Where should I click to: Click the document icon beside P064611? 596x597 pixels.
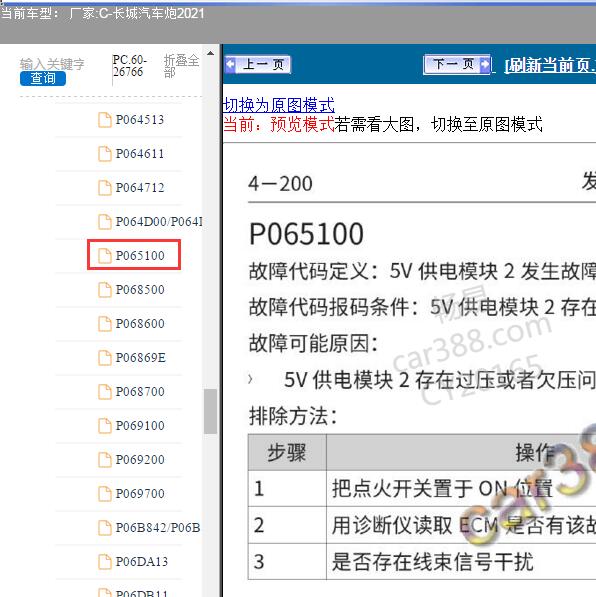[105, 154]
